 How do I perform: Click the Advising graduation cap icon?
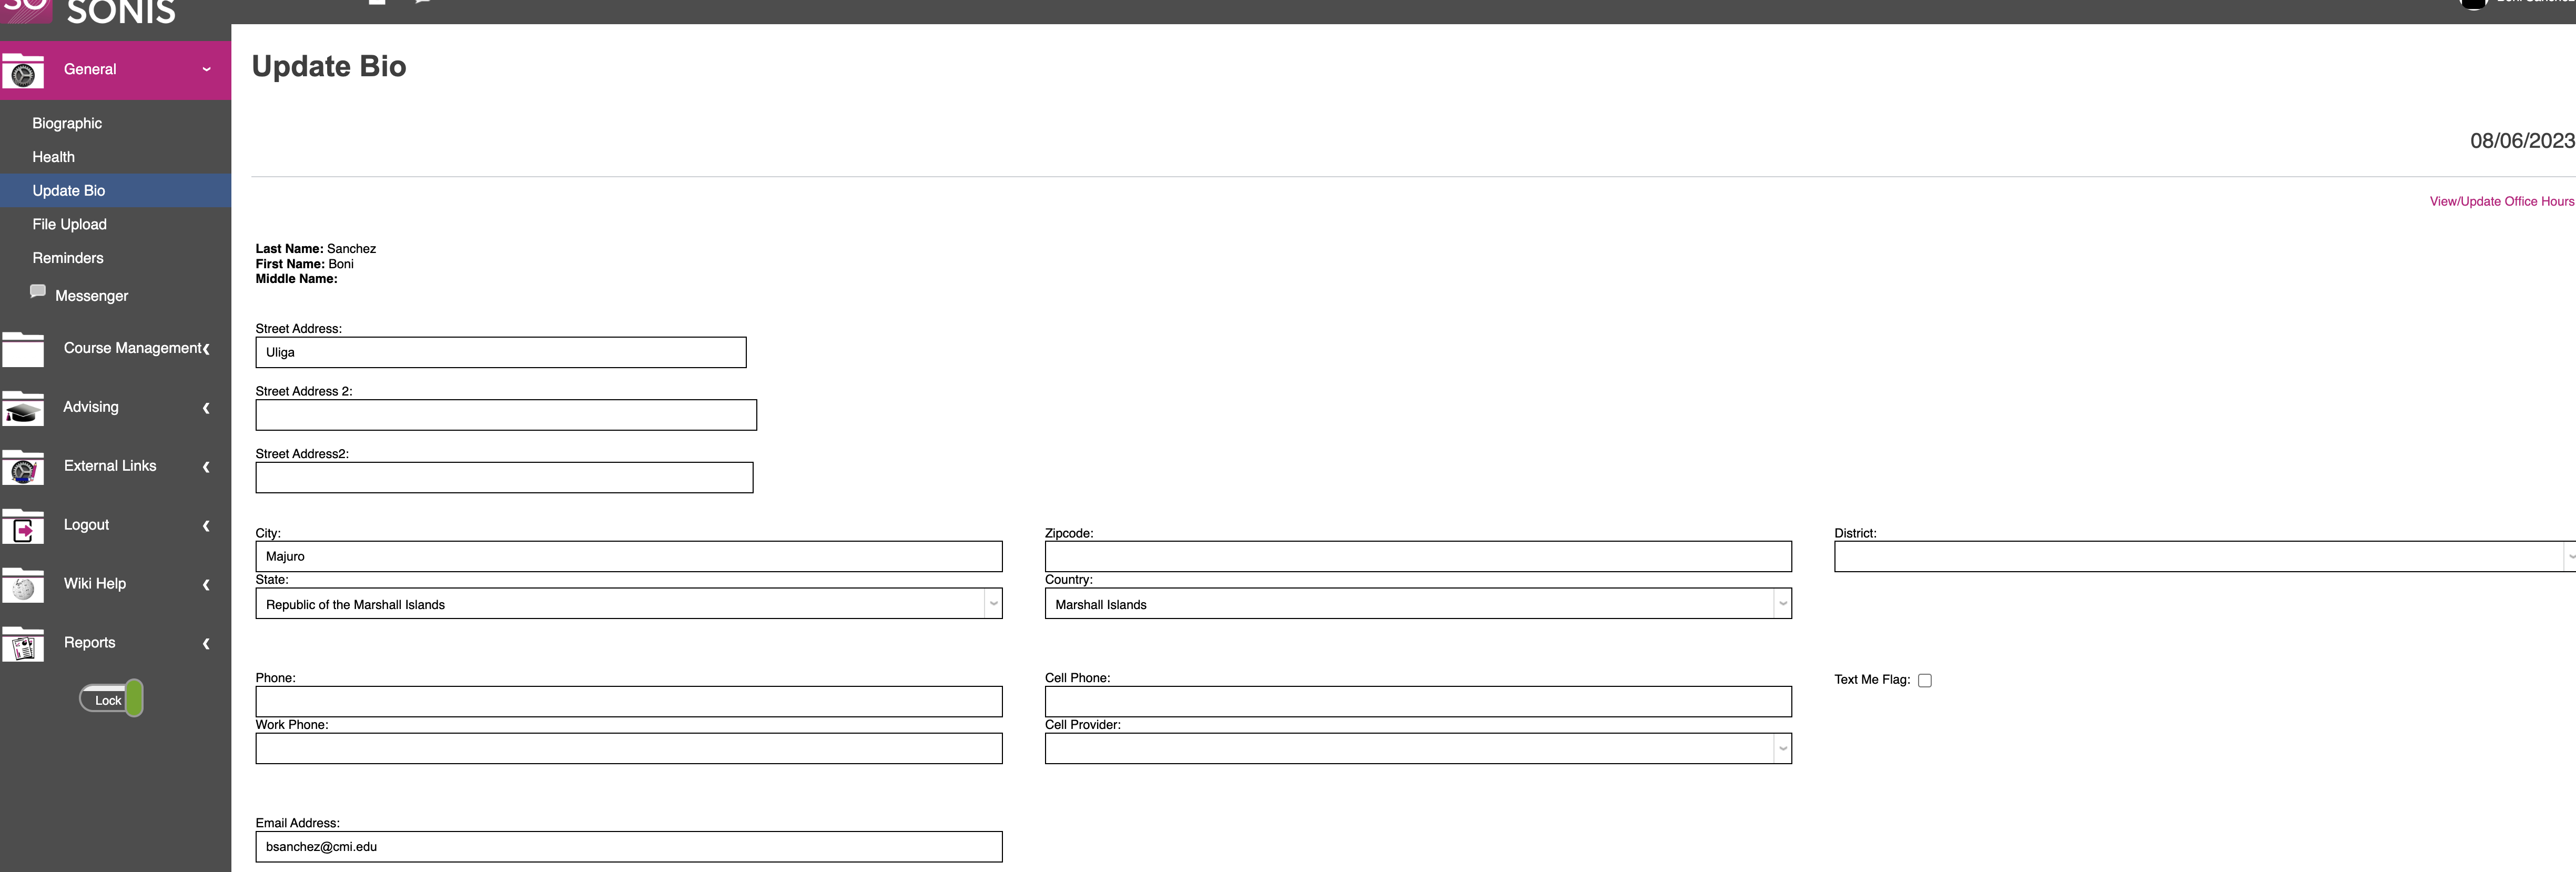tap(23, 410)
